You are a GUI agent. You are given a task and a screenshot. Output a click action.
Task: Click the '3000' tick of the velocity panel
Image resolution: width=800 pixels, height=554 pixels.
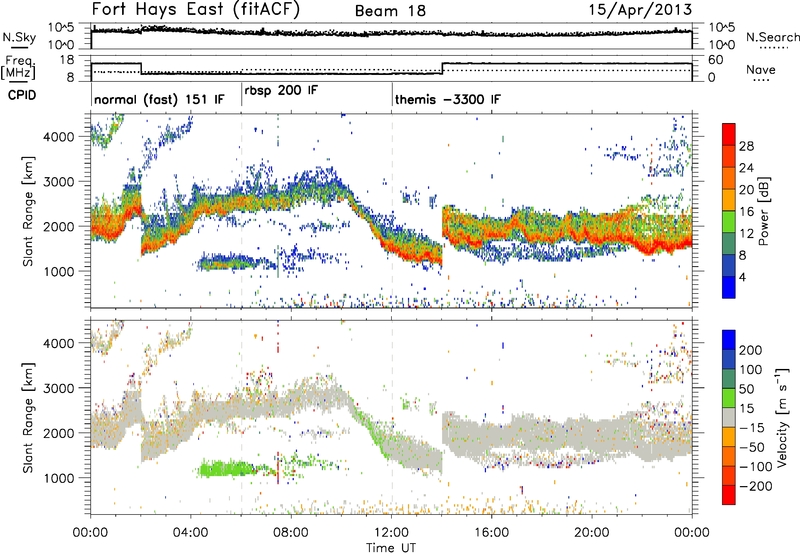pyautogui.click(x=59, y=388)
